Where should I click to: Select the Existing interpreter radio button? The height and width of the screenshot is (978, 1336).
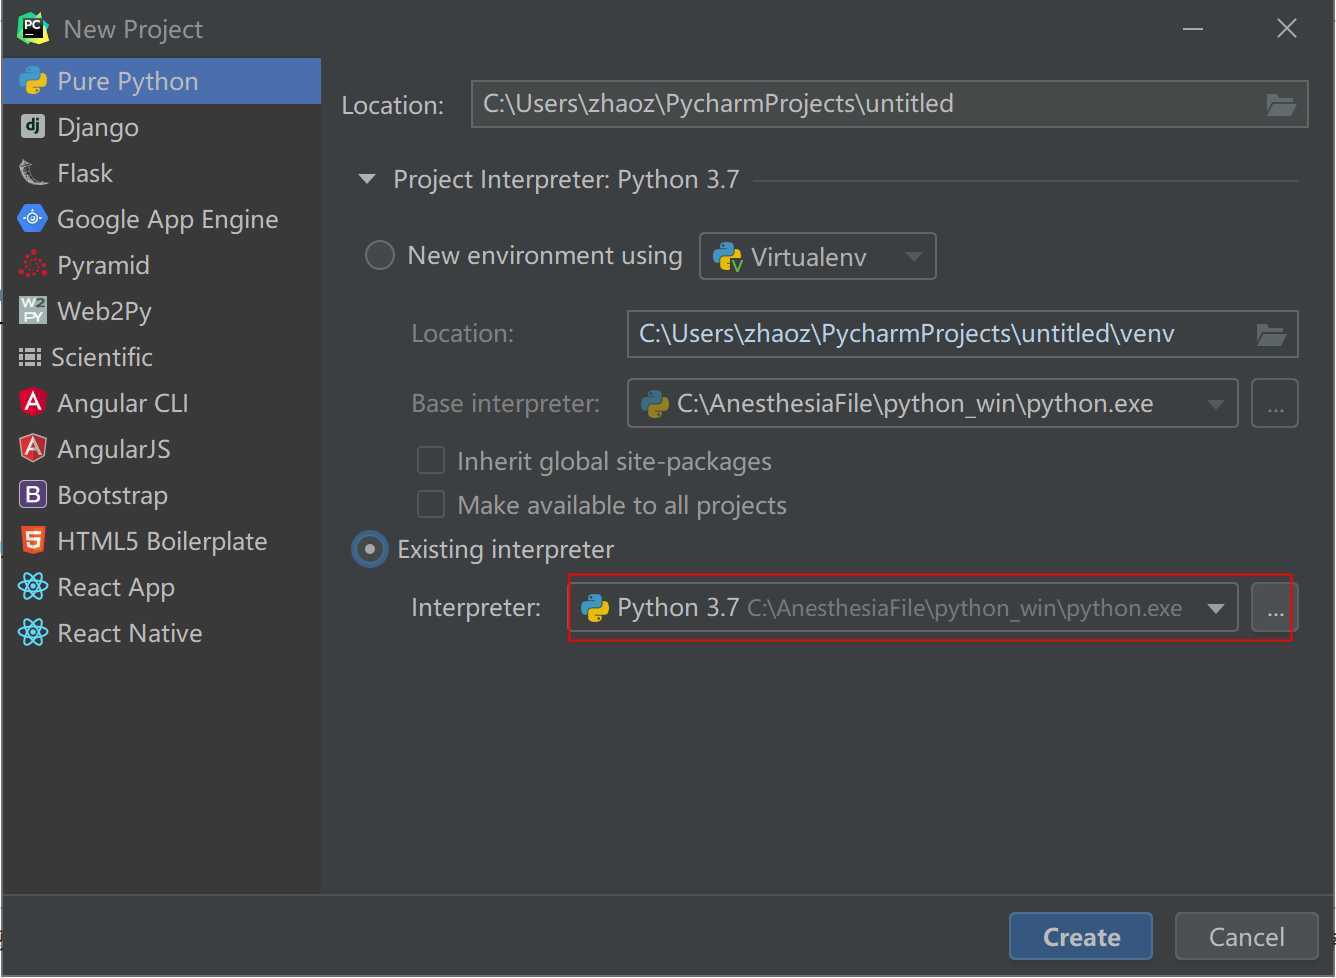pyautogui.click(x=370, y=549)
